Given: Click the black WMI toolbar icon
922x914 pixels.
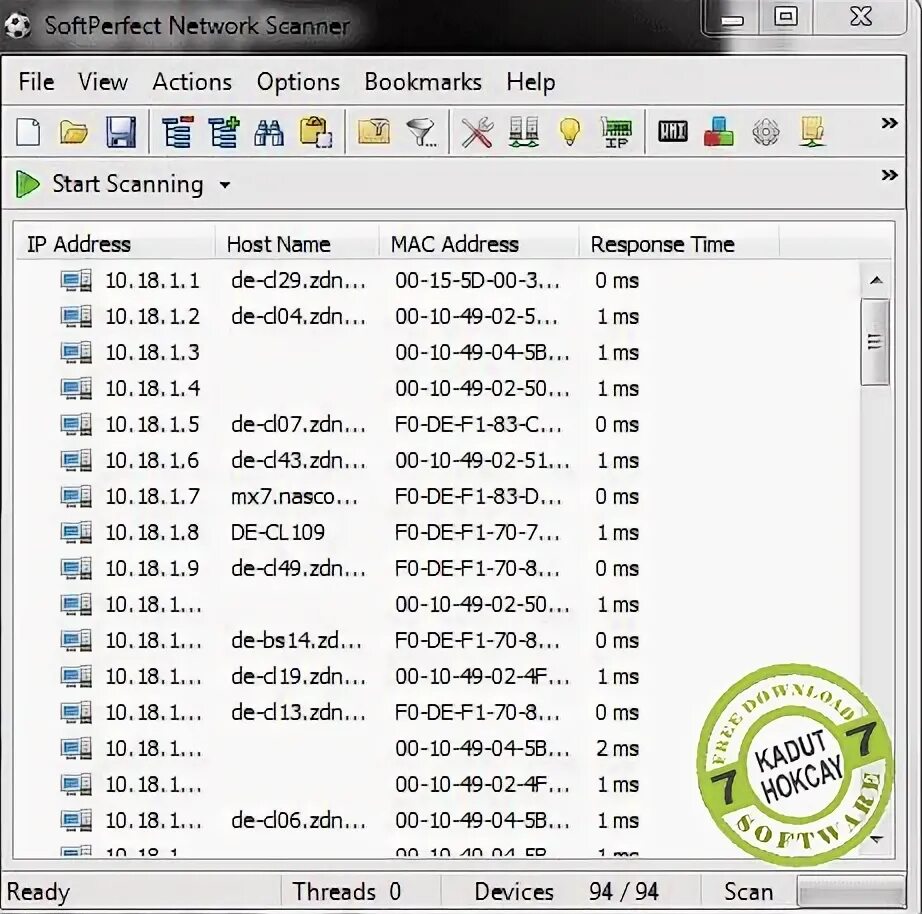Looking at the screenshot, I should [x=673, y=131].
